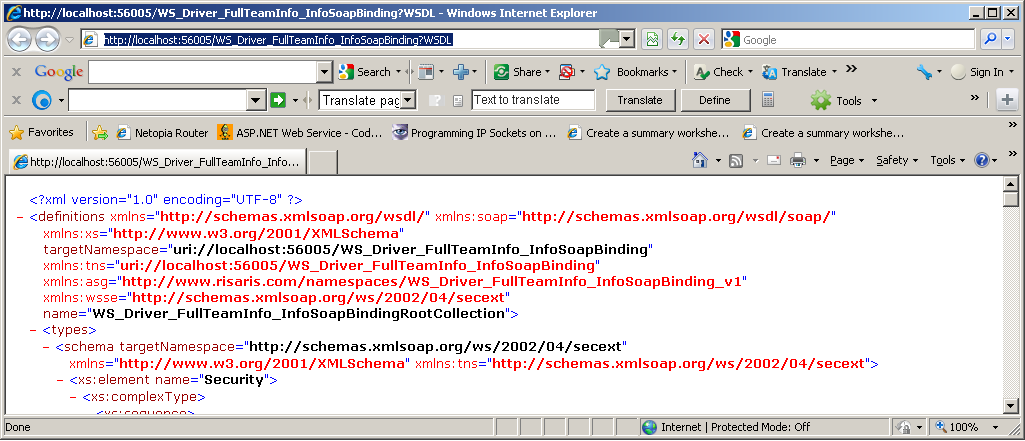Click the Print icon

click(797, 160)
